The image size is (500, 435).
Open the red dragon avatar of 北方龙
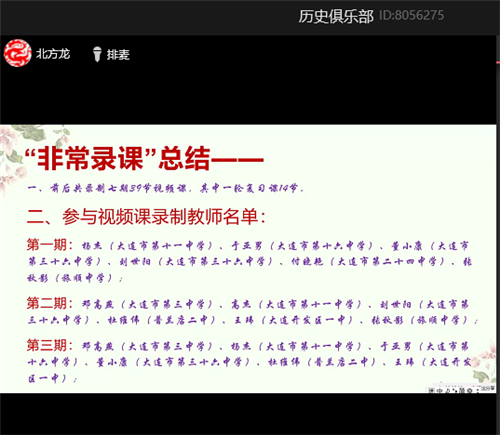(x=17, y=53)
